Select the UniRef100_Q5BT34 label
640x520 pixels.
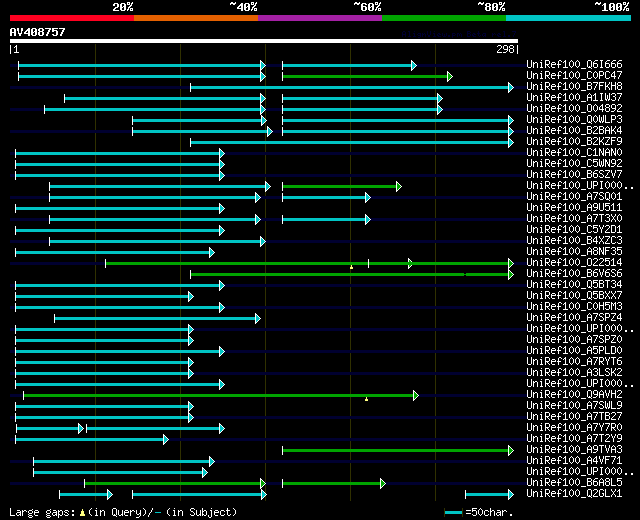pos(574,285)
